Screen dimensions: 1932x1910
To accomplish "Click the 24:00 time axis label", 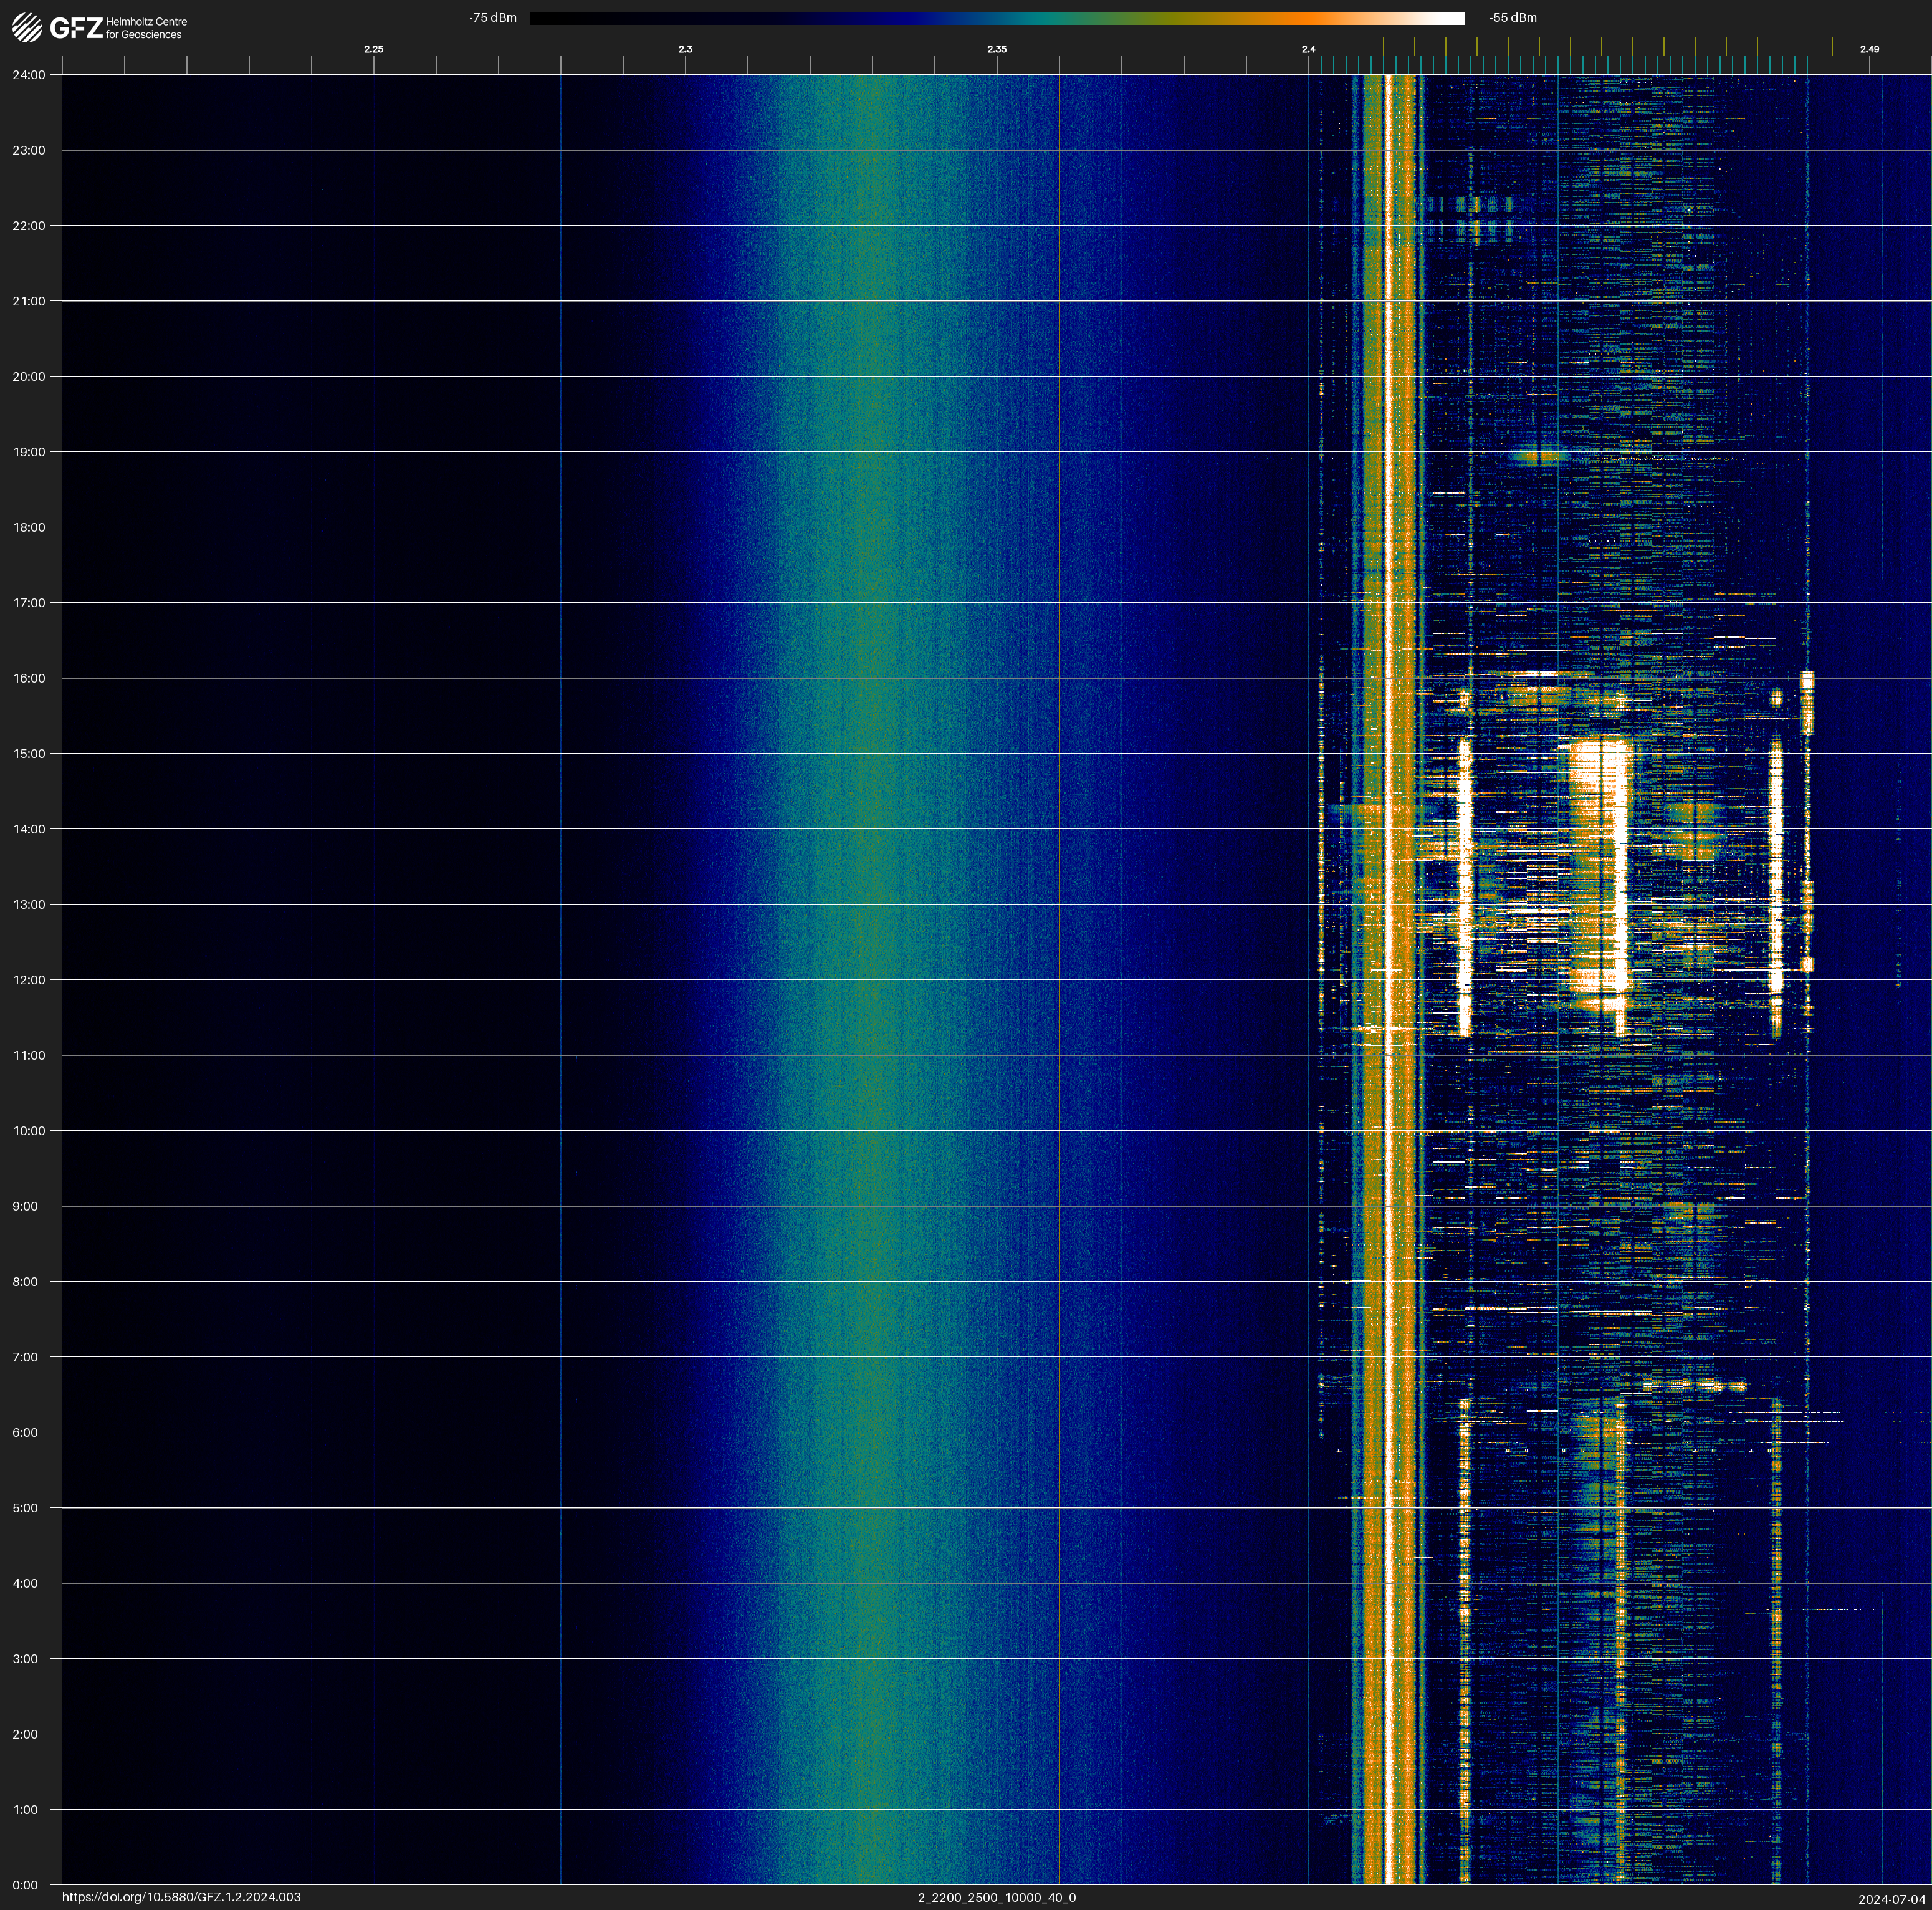I will (29, 75).
